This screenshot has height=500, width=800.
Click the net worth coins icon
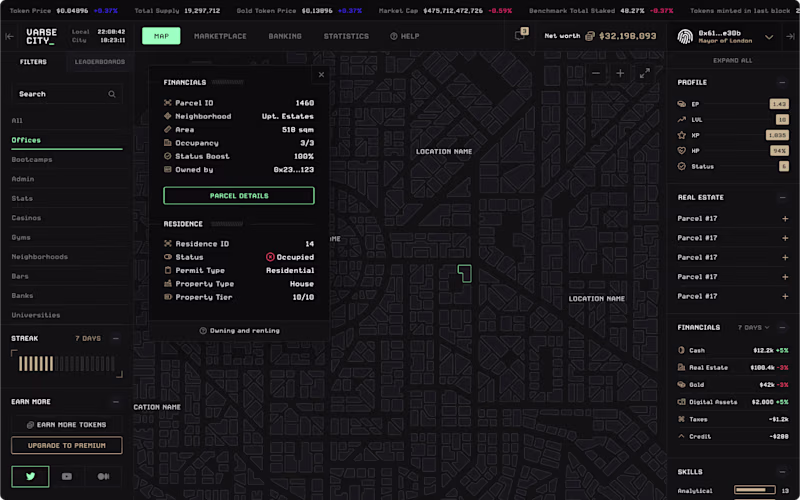(590, 36)
